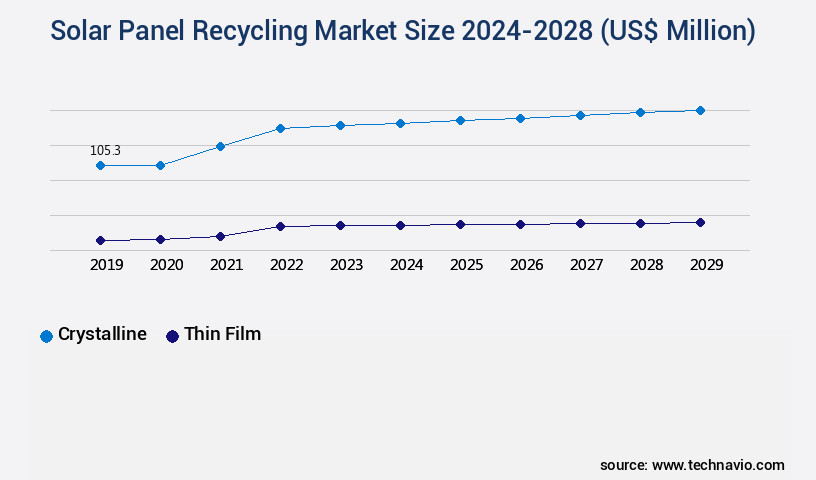Select the 2021 x-axis year label

(226, 265)
